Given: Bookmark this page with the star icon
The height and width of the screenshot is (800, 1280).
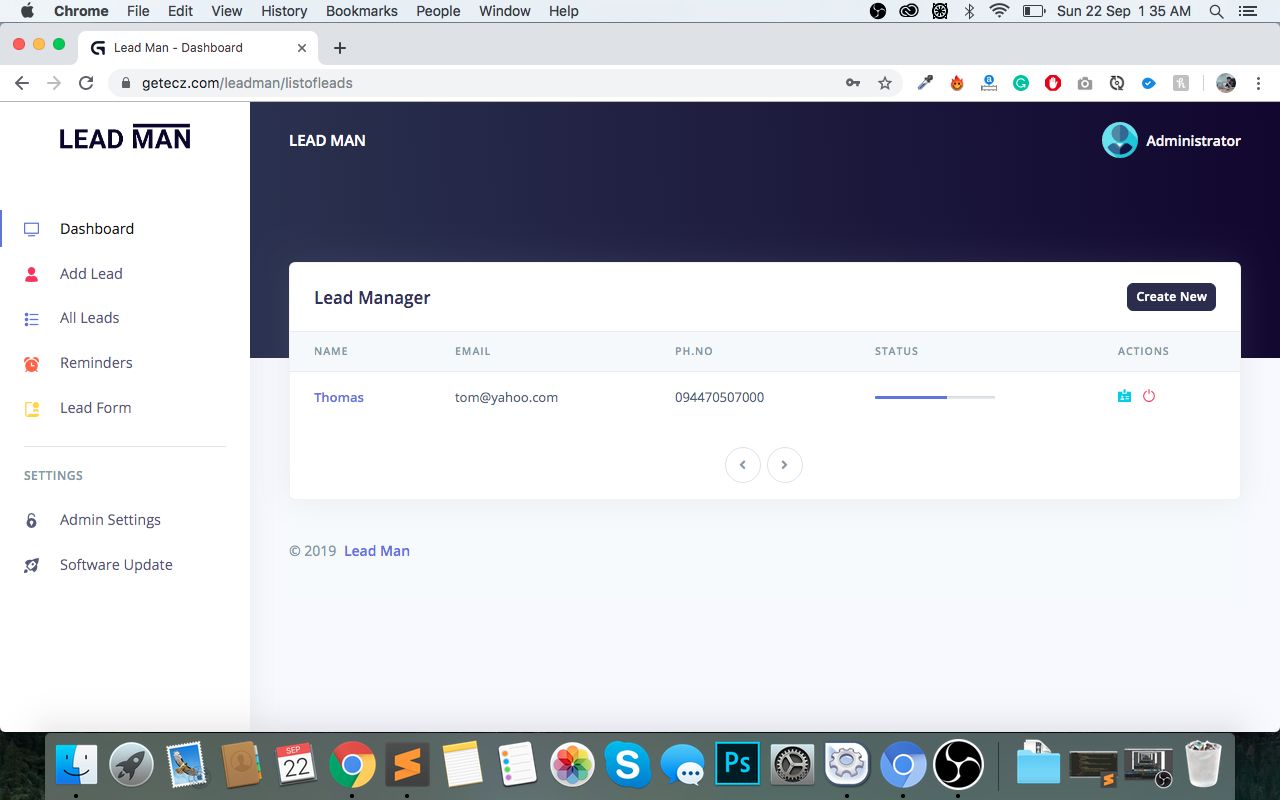Looking at the screenshot, I should coord(885,83).
